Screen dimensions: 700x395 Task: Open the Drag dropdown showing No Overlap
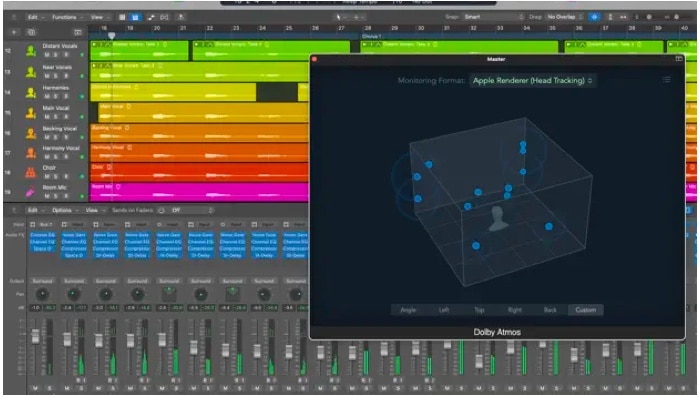[x=564, y=17]
